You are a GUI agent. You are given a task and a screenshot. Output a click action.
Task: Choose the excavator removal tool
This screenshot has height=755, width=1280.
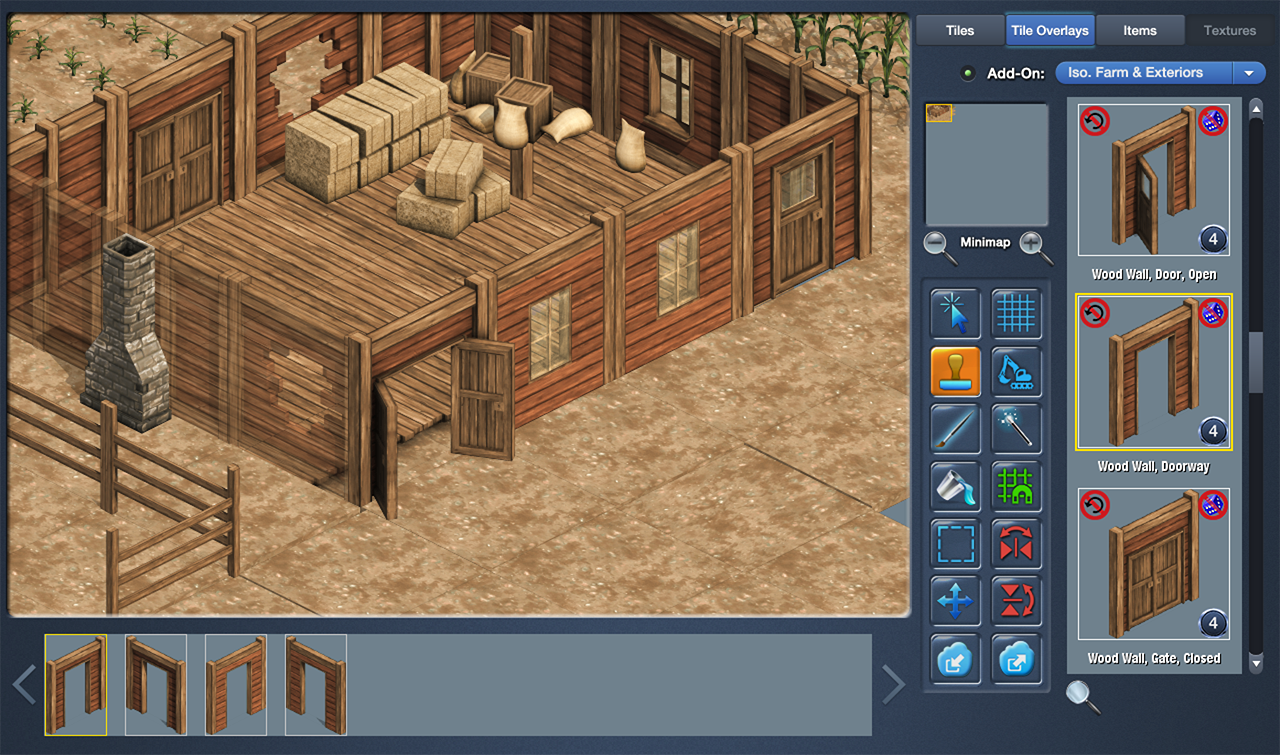(x=1016, y=372)
